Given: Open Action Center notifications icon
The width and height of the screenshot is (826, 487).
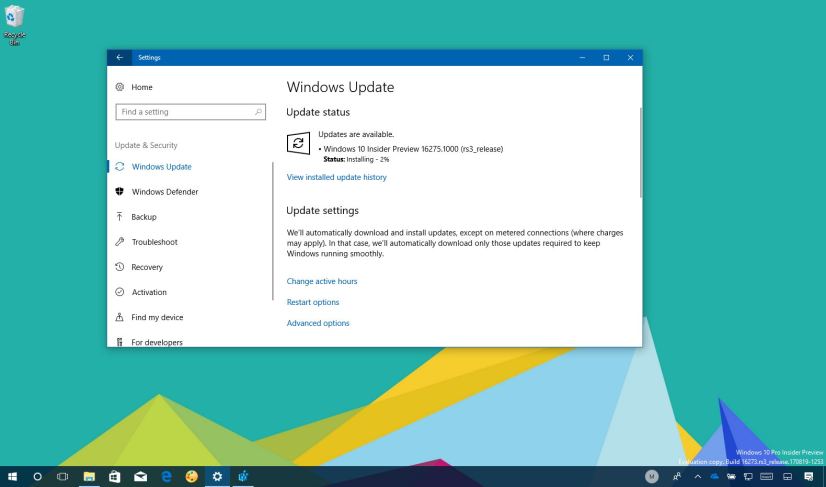Looking at the screenshot, I should point(809,476).
